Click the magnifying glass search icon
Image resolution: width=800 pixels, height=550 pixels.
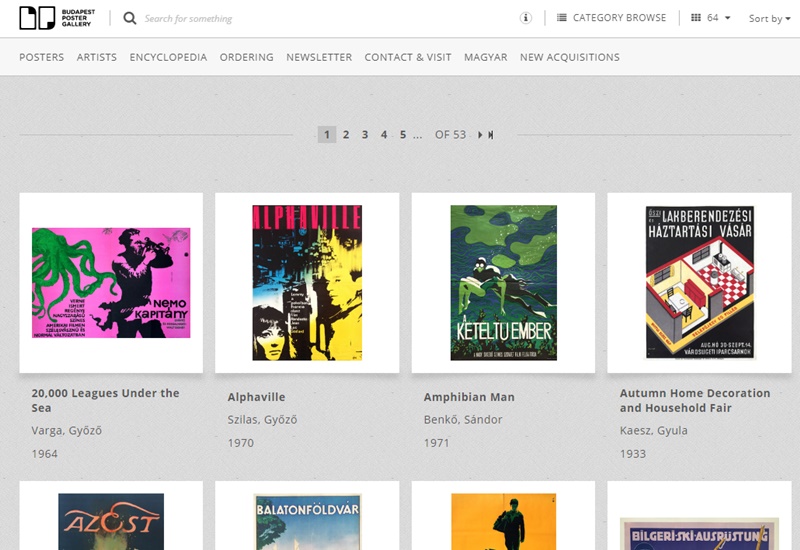point(130,18)
